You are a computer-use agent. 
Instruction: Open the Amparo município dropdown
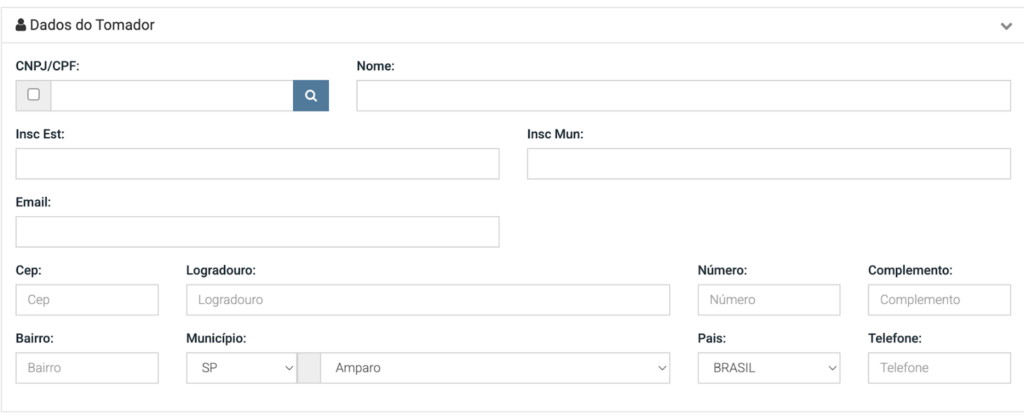[x=495, y=368]
